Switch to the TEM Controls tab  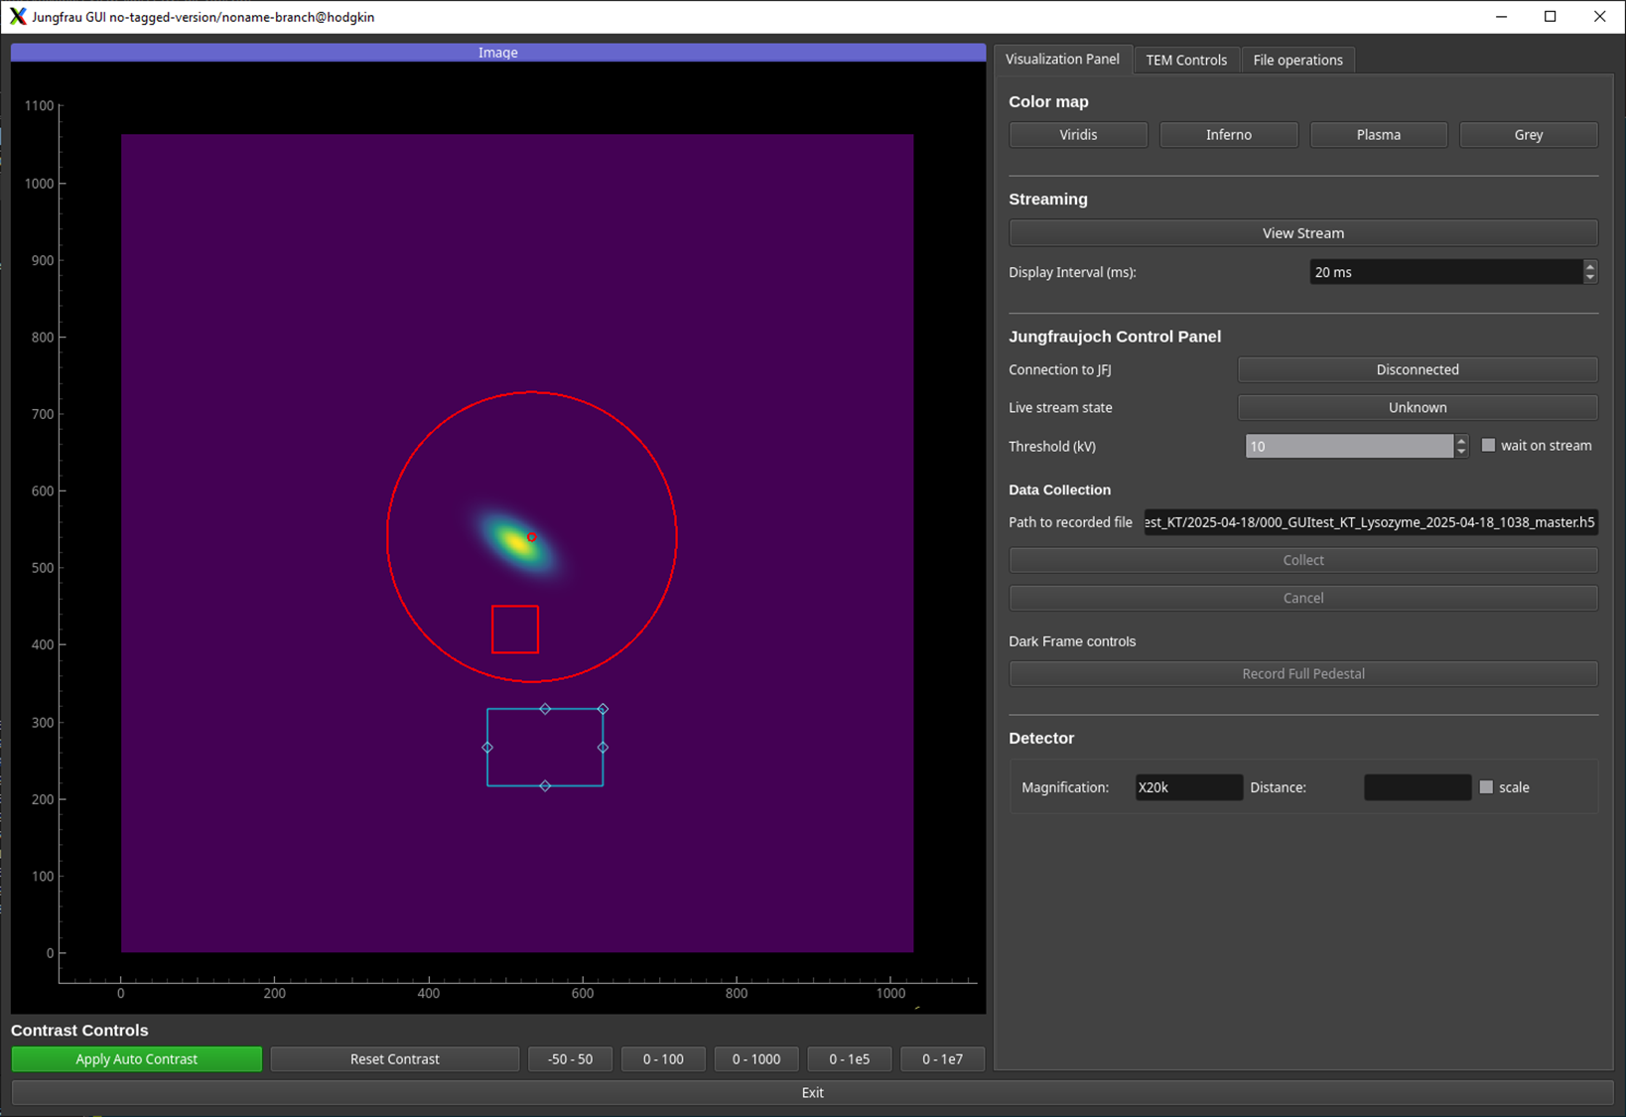[1186, 59]
